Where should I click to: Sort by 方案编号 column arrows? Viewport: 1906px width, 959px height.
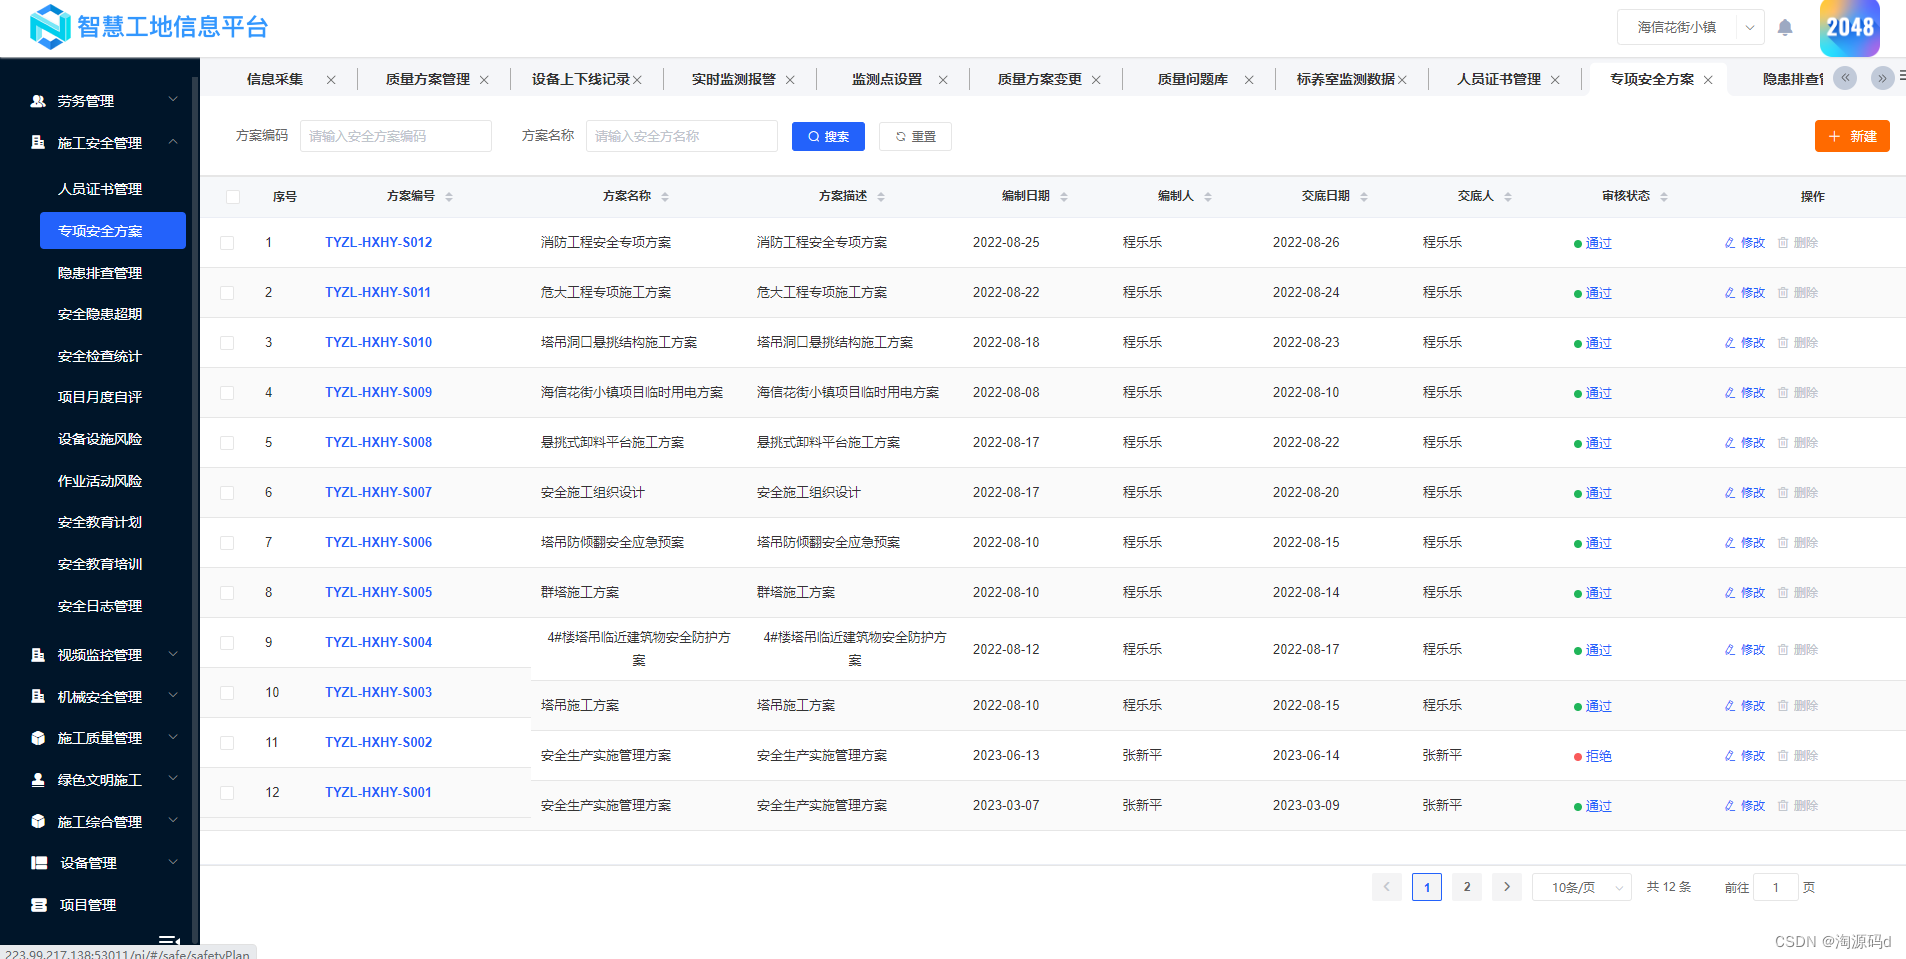pos(449,197)
